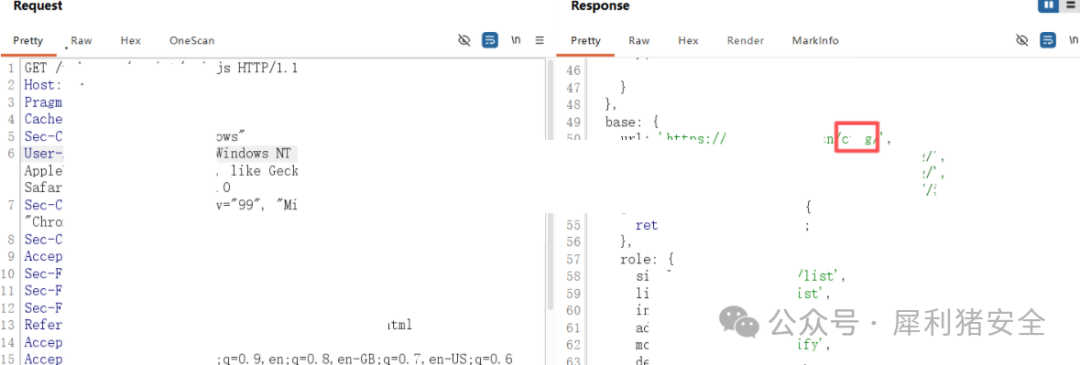
Task: Switch Response view to Raw tab
Action: pyautogui.click(x=639, y=41)
